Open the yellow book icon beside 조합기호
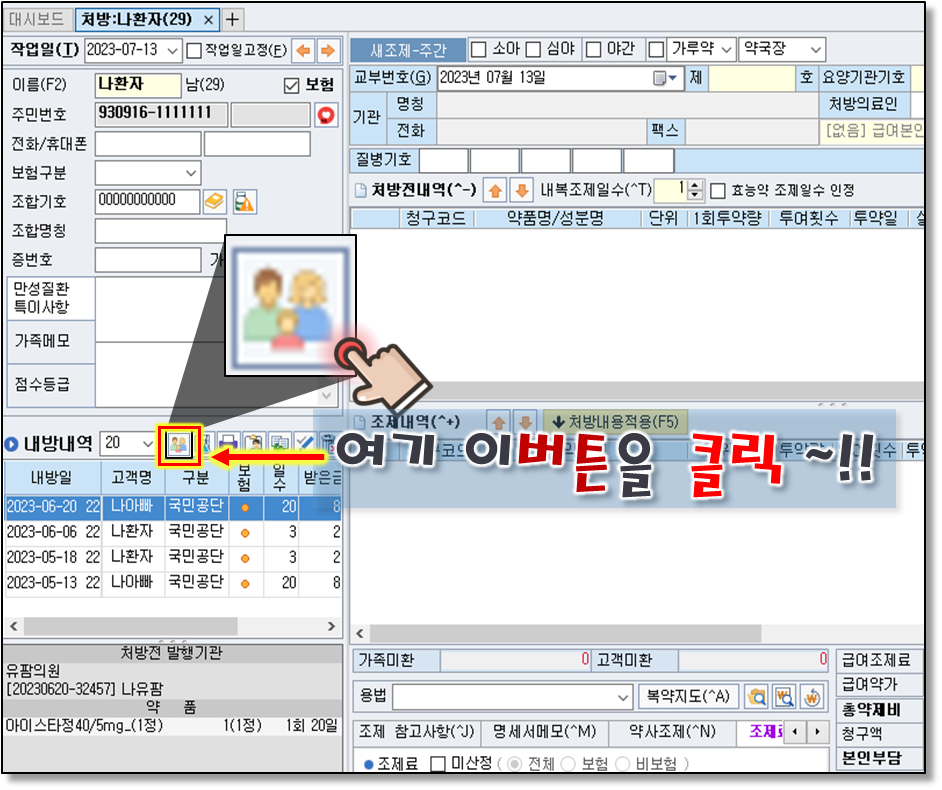Image resolution: width=942 pixels, height=790 pixels. (x=215, y=202)
